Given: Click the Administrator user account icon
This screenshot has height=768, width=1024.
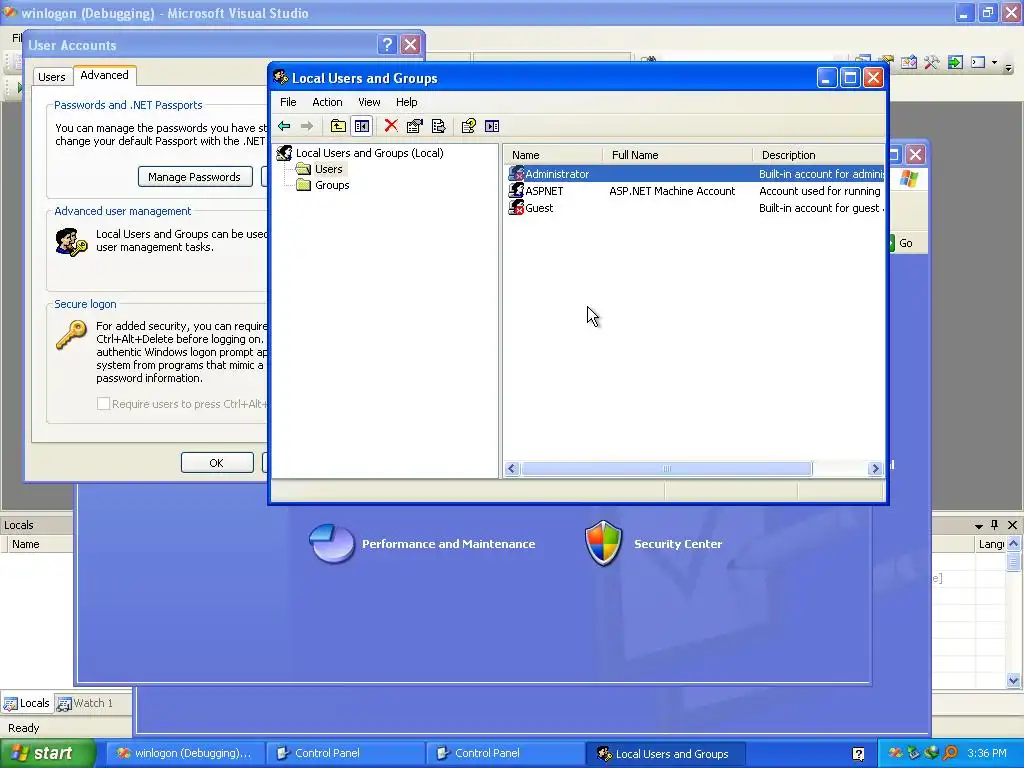Looking at the screenshot, I should [x=516, y=174].
